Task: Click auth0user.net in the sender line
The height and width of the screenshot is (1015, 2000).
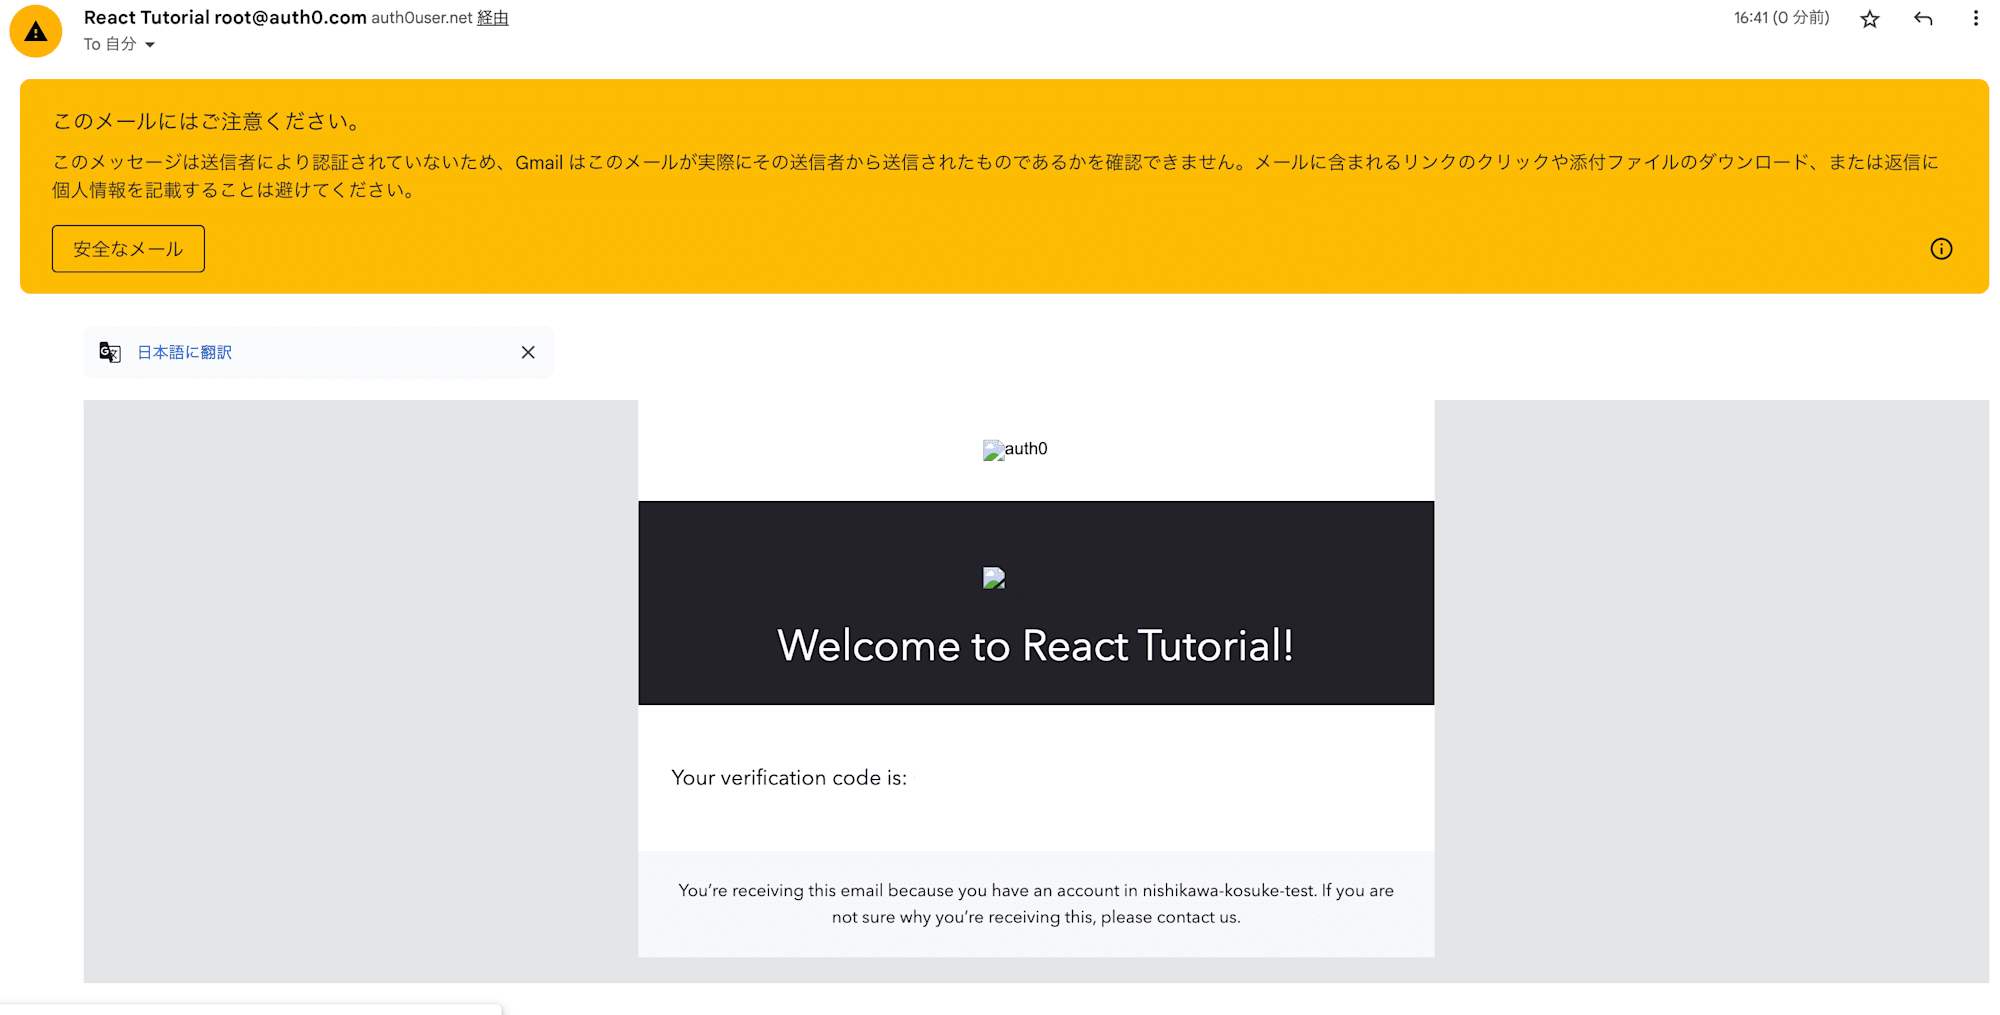Action: 422,18
